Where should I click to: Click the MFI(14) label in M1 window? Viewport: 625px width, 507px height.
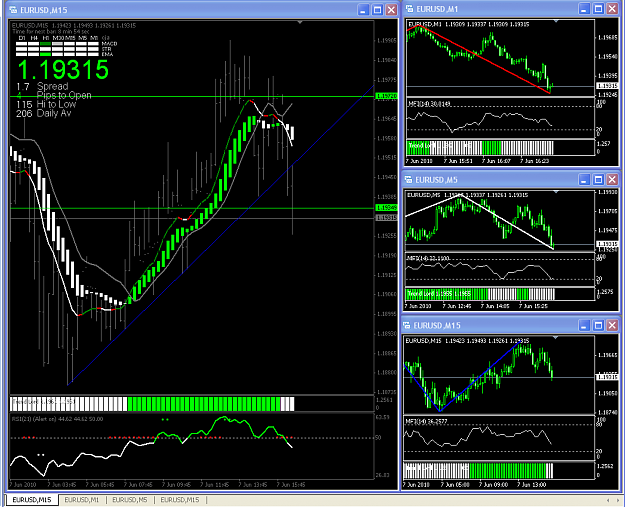(429, 104)
